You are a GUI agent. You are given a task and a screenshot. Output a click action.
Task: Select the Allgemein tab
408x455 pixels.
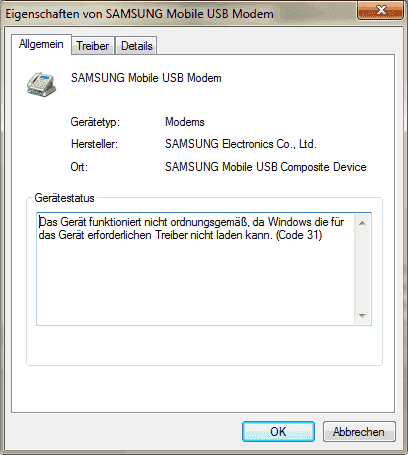pyautogui.click(x=41, y=44)
